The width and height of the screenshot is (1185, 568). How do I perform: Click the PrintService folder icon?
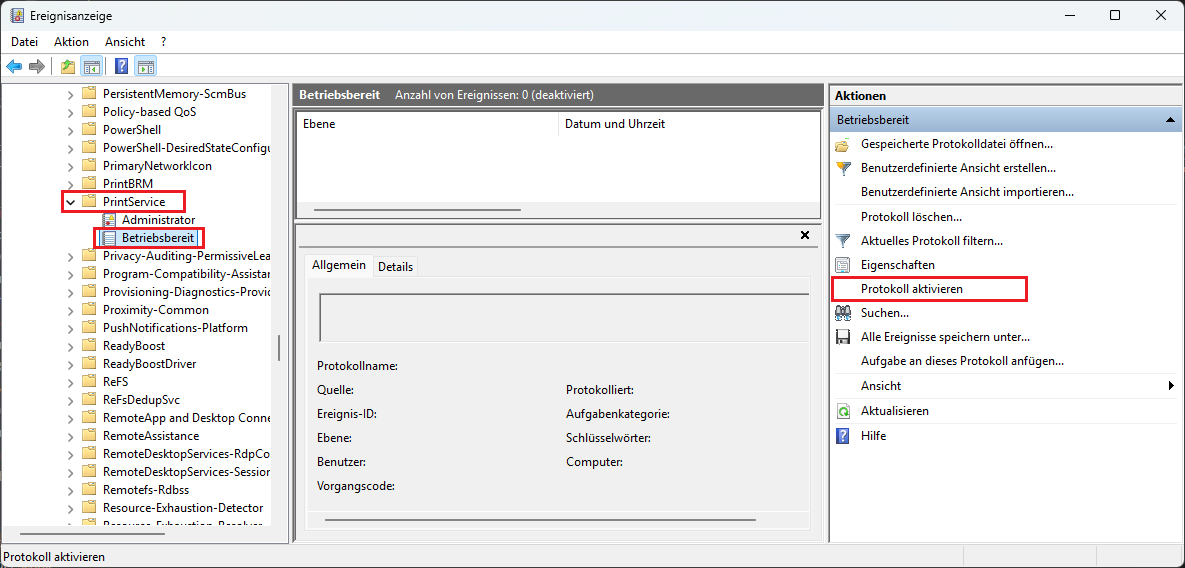(x=89, y=202)
